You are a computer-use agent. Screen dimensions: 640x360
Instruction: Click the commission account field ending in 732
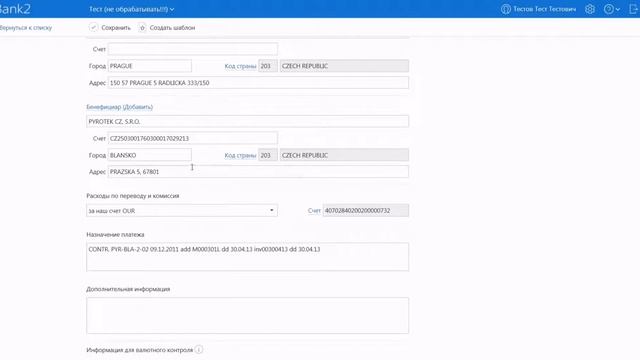click(366, 211)
